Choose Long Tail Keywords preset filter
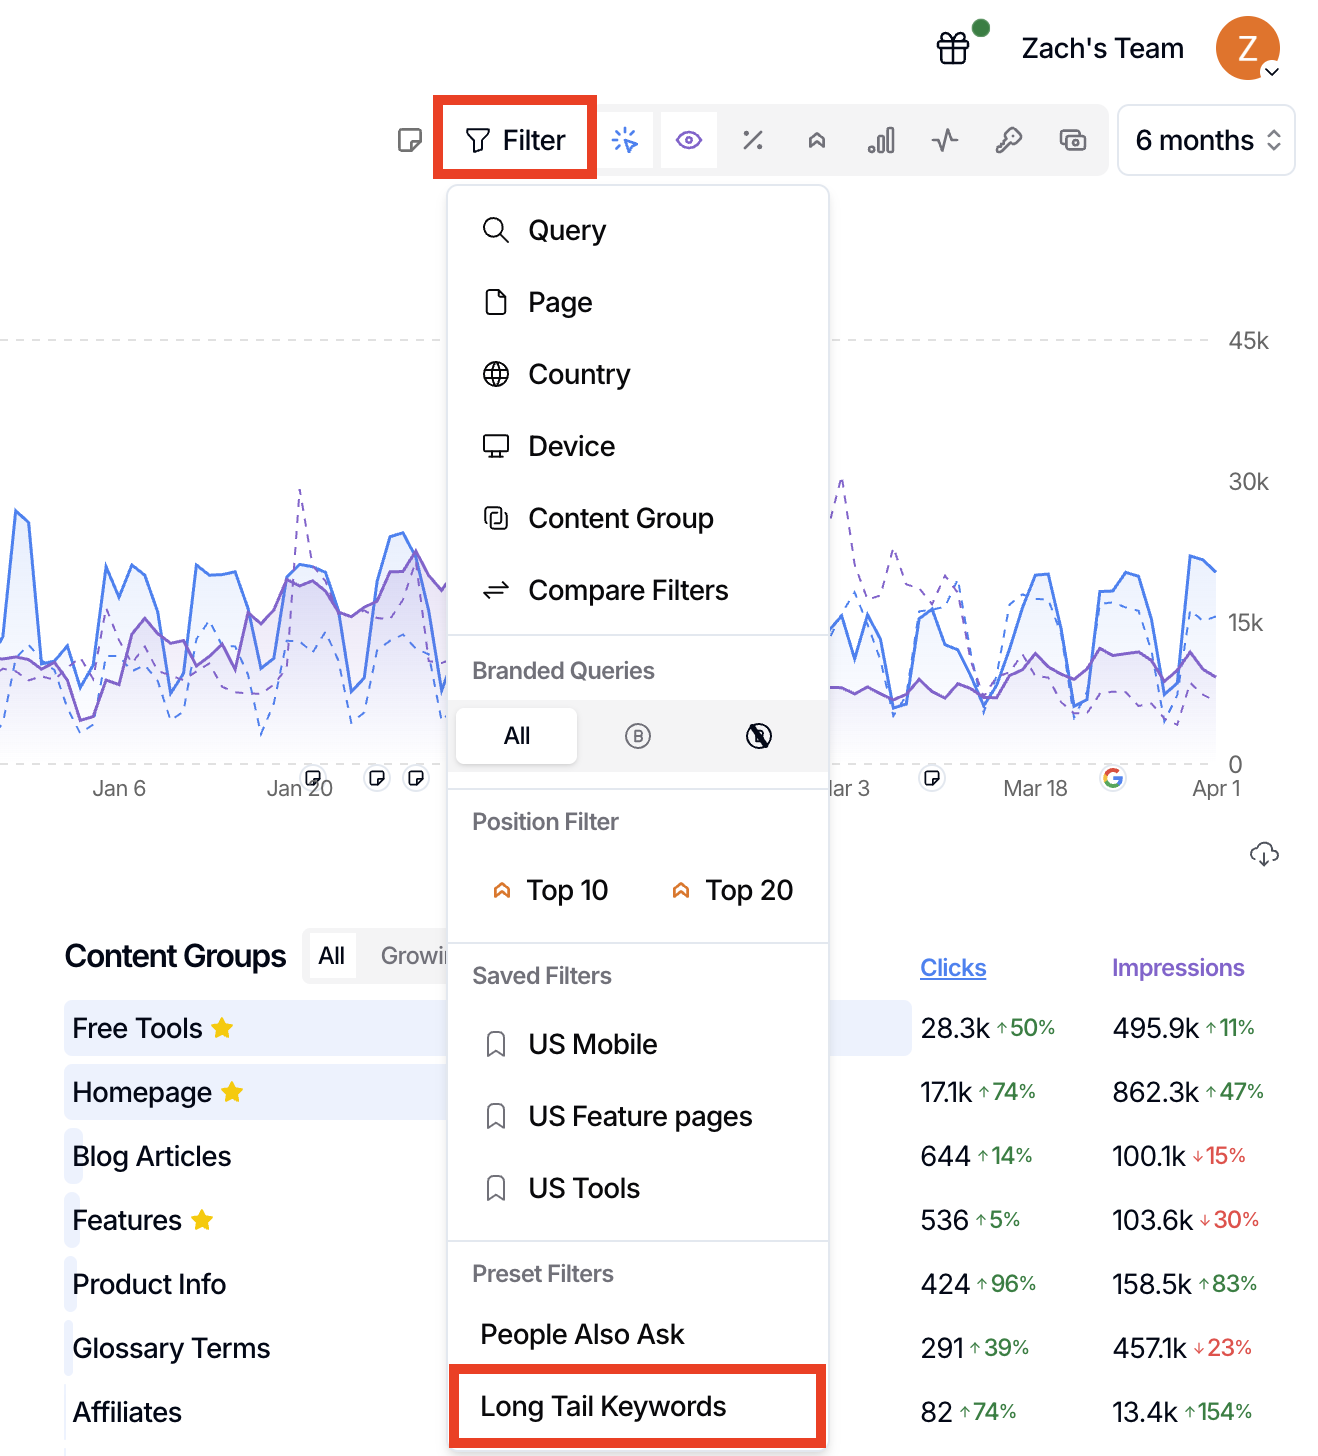The height and width of the screenshot is (1456, 1318). point(603,1406)
